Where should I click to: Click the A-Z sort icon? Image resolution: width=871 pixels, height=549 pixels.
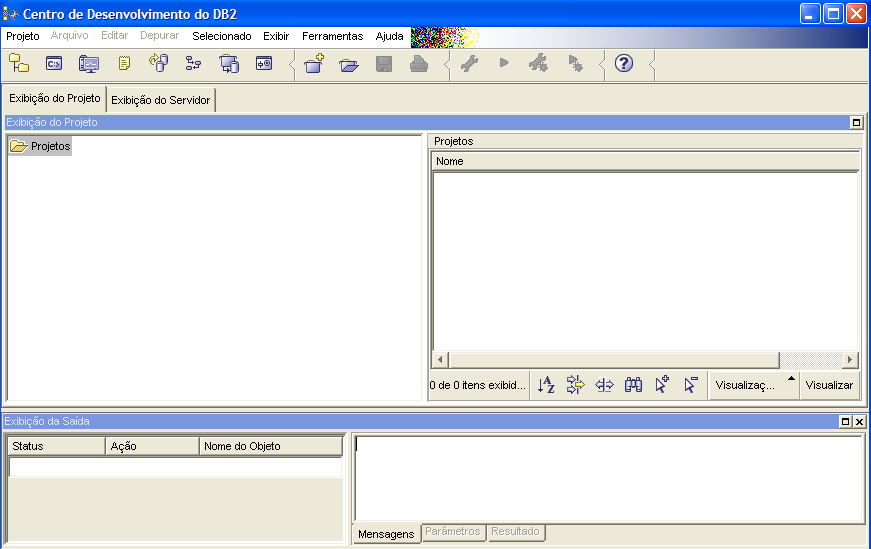click(x=546, y=385)
